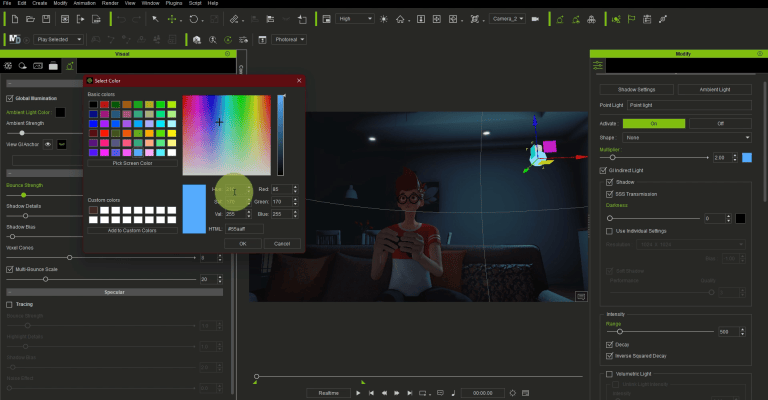
Task: Click the magnifier inspect icon in second toolbar
Action: [x=213, y=40]
